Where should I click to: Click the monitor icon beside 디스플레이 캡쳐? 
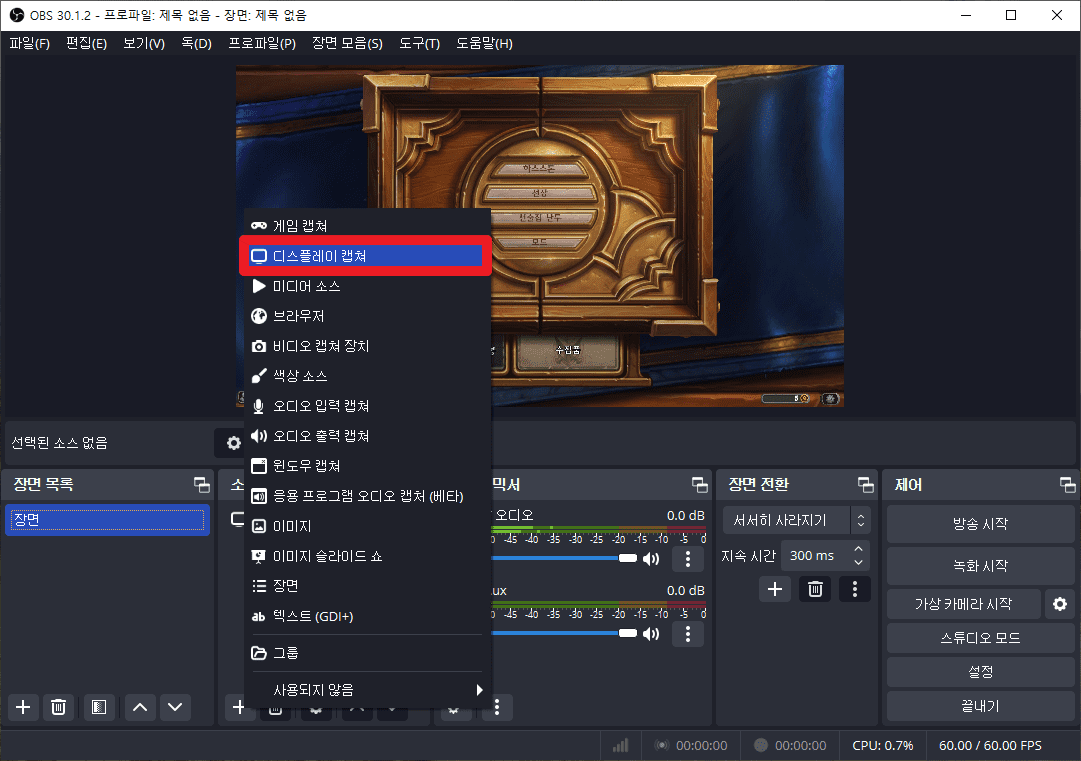[259, 256]
